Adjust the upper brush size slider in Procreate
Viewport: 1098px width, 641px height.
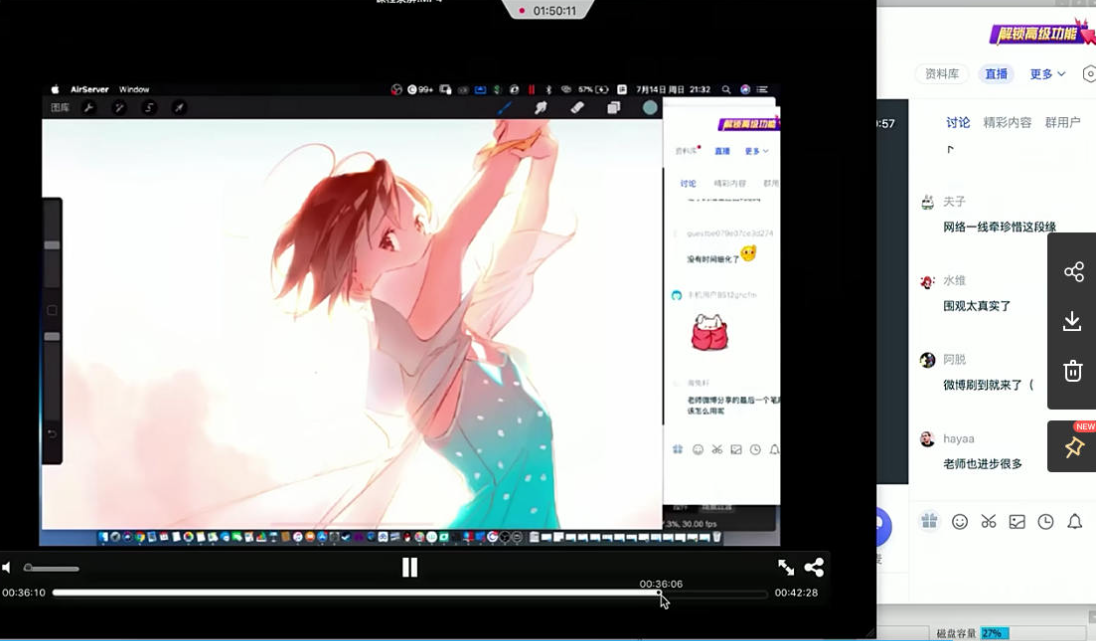point(52,245)
